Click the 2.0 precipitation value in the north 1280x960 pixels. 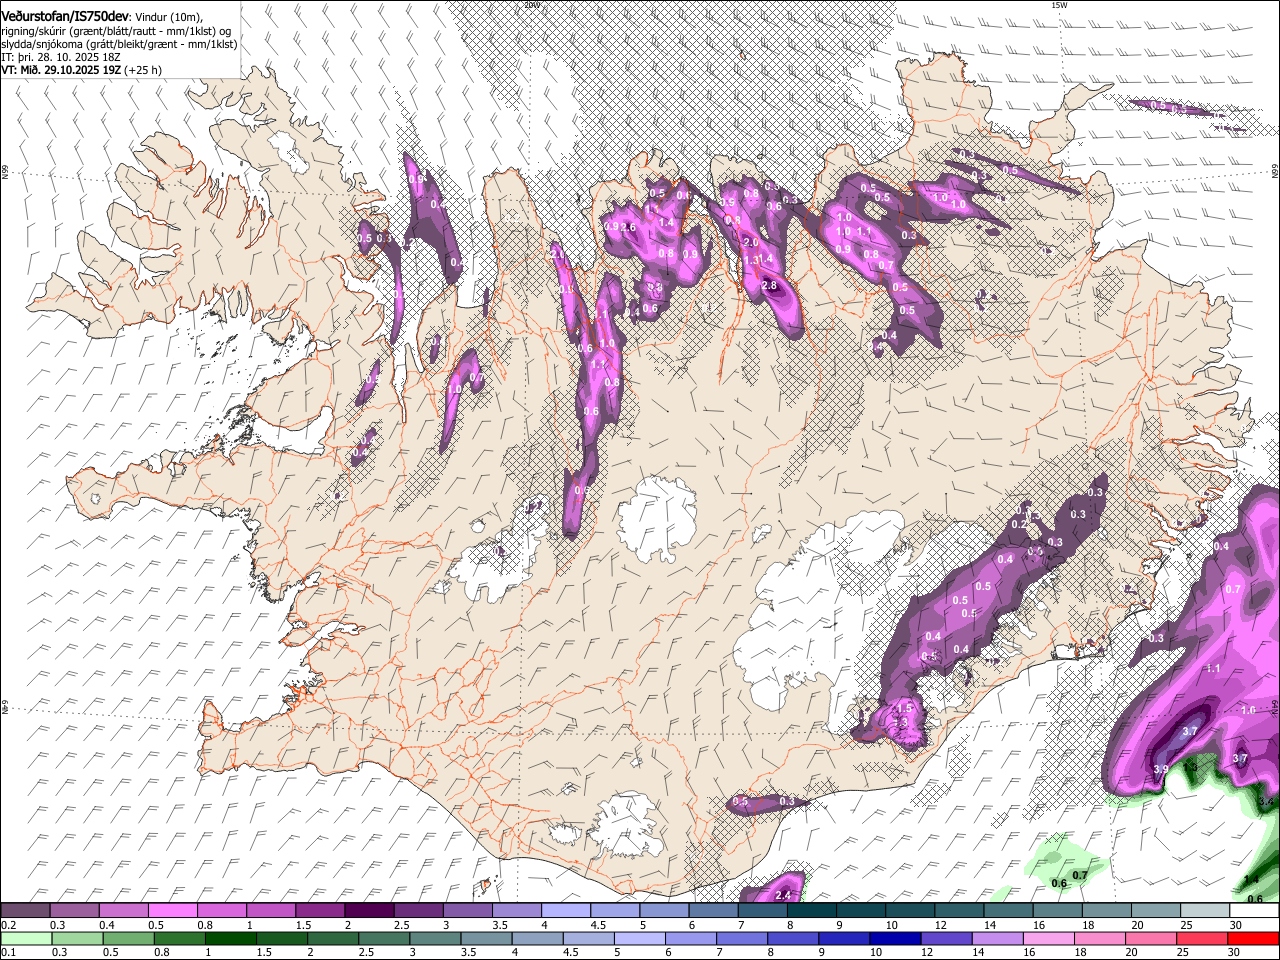point(751,243)
